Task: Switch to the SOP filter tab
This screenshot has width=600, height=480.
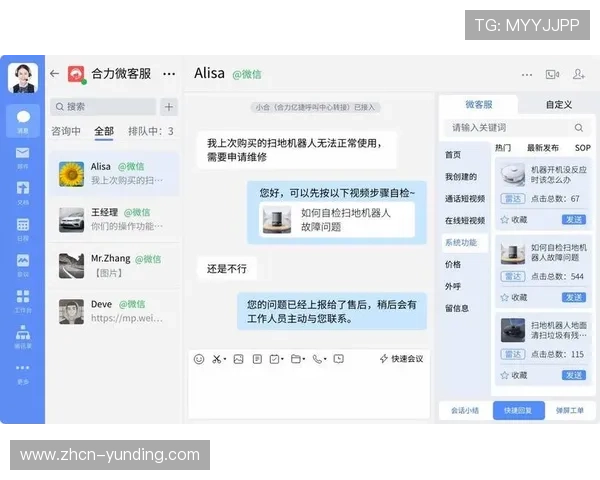Action: (583, 148)
